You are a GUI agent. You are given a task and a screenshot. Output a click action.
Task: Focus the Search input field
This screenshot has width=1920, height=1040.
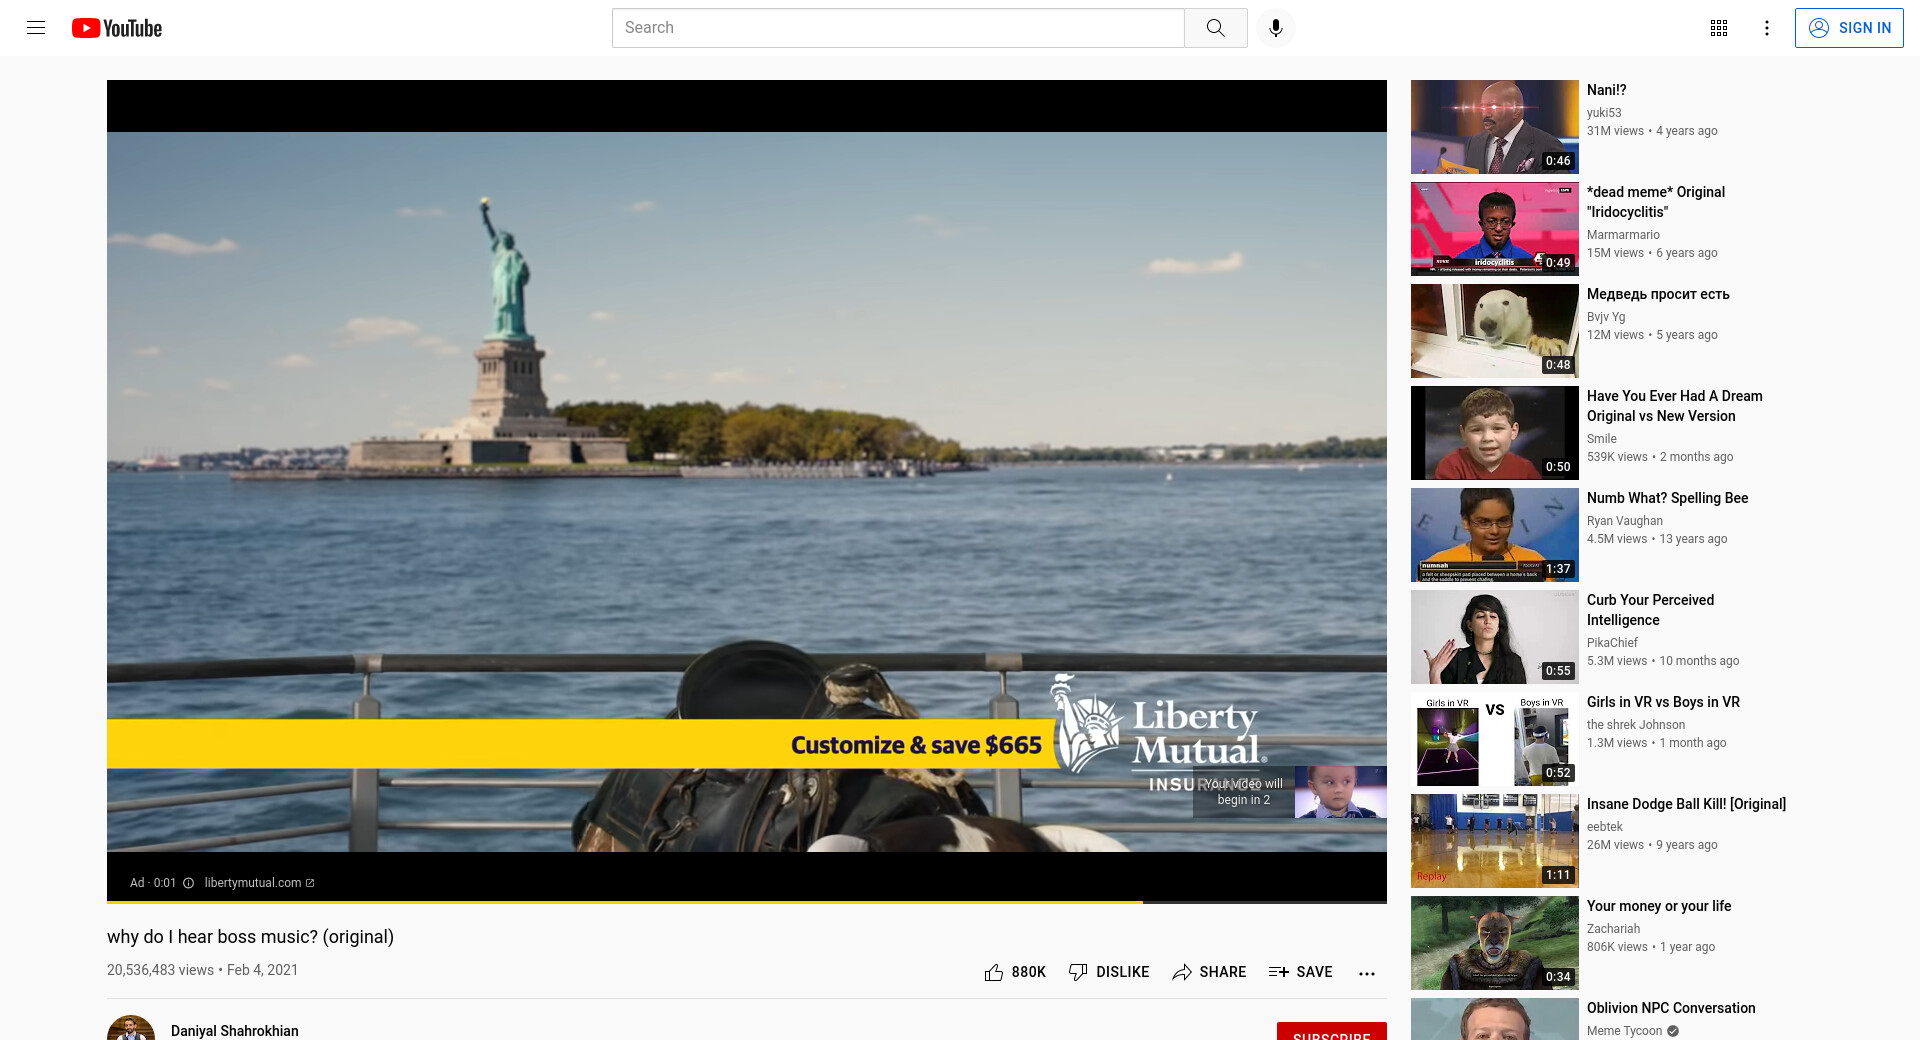[x=898, y=28]
